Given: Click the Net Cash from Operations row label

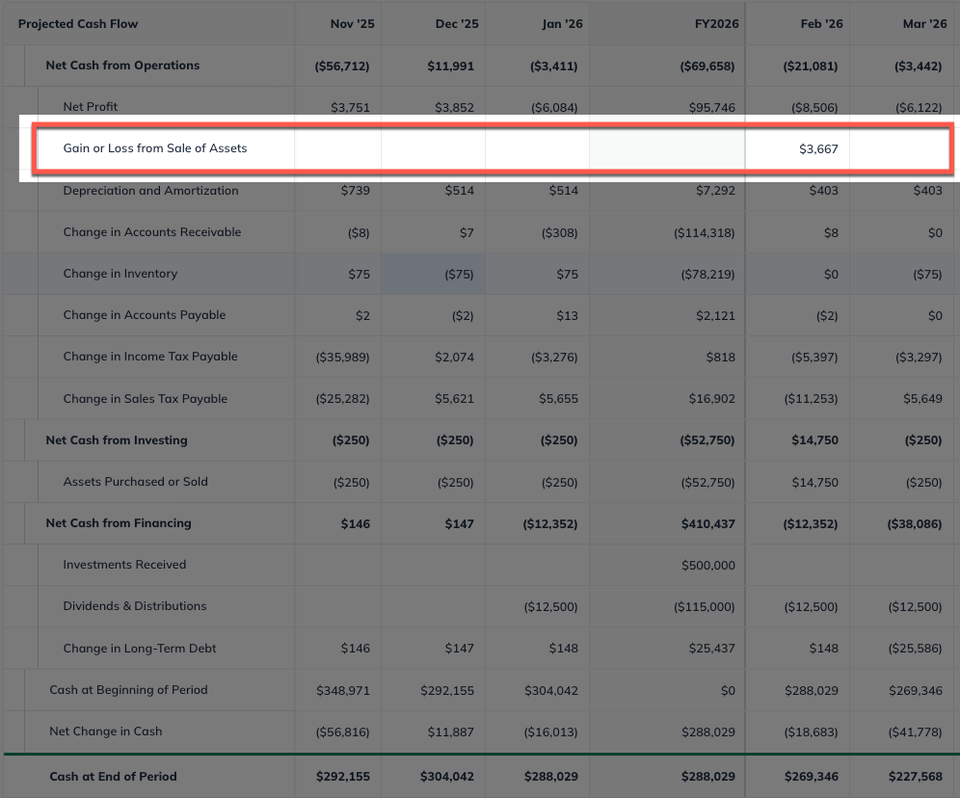Looking at the screenshot, I should (122, 66).
